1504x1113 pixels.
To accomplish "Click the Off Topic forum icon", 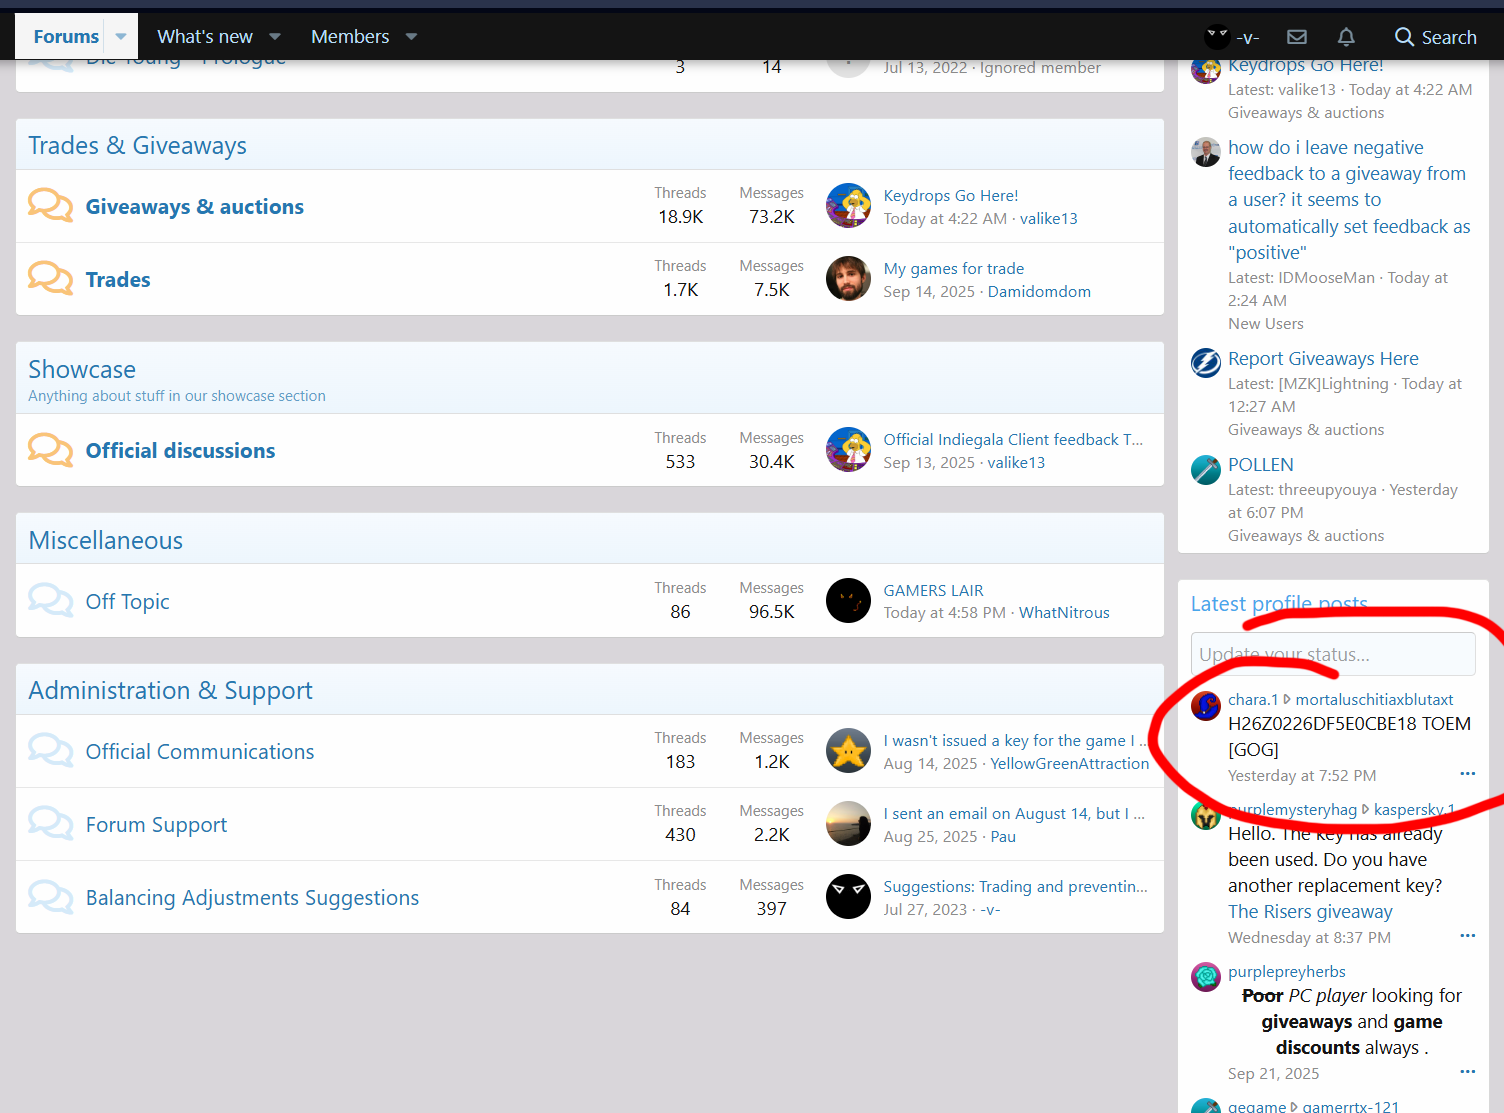I will [50, 600].
